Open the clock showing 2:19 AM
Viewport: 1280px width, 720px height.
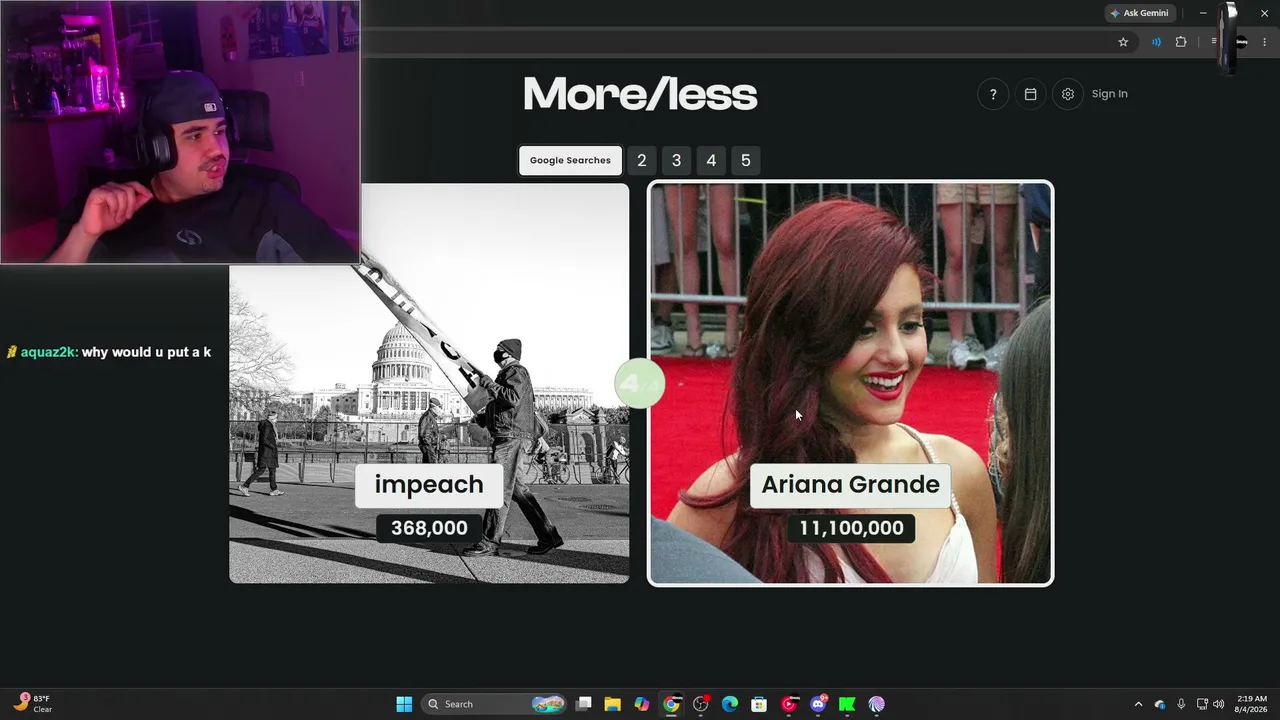pos(1252,704)
